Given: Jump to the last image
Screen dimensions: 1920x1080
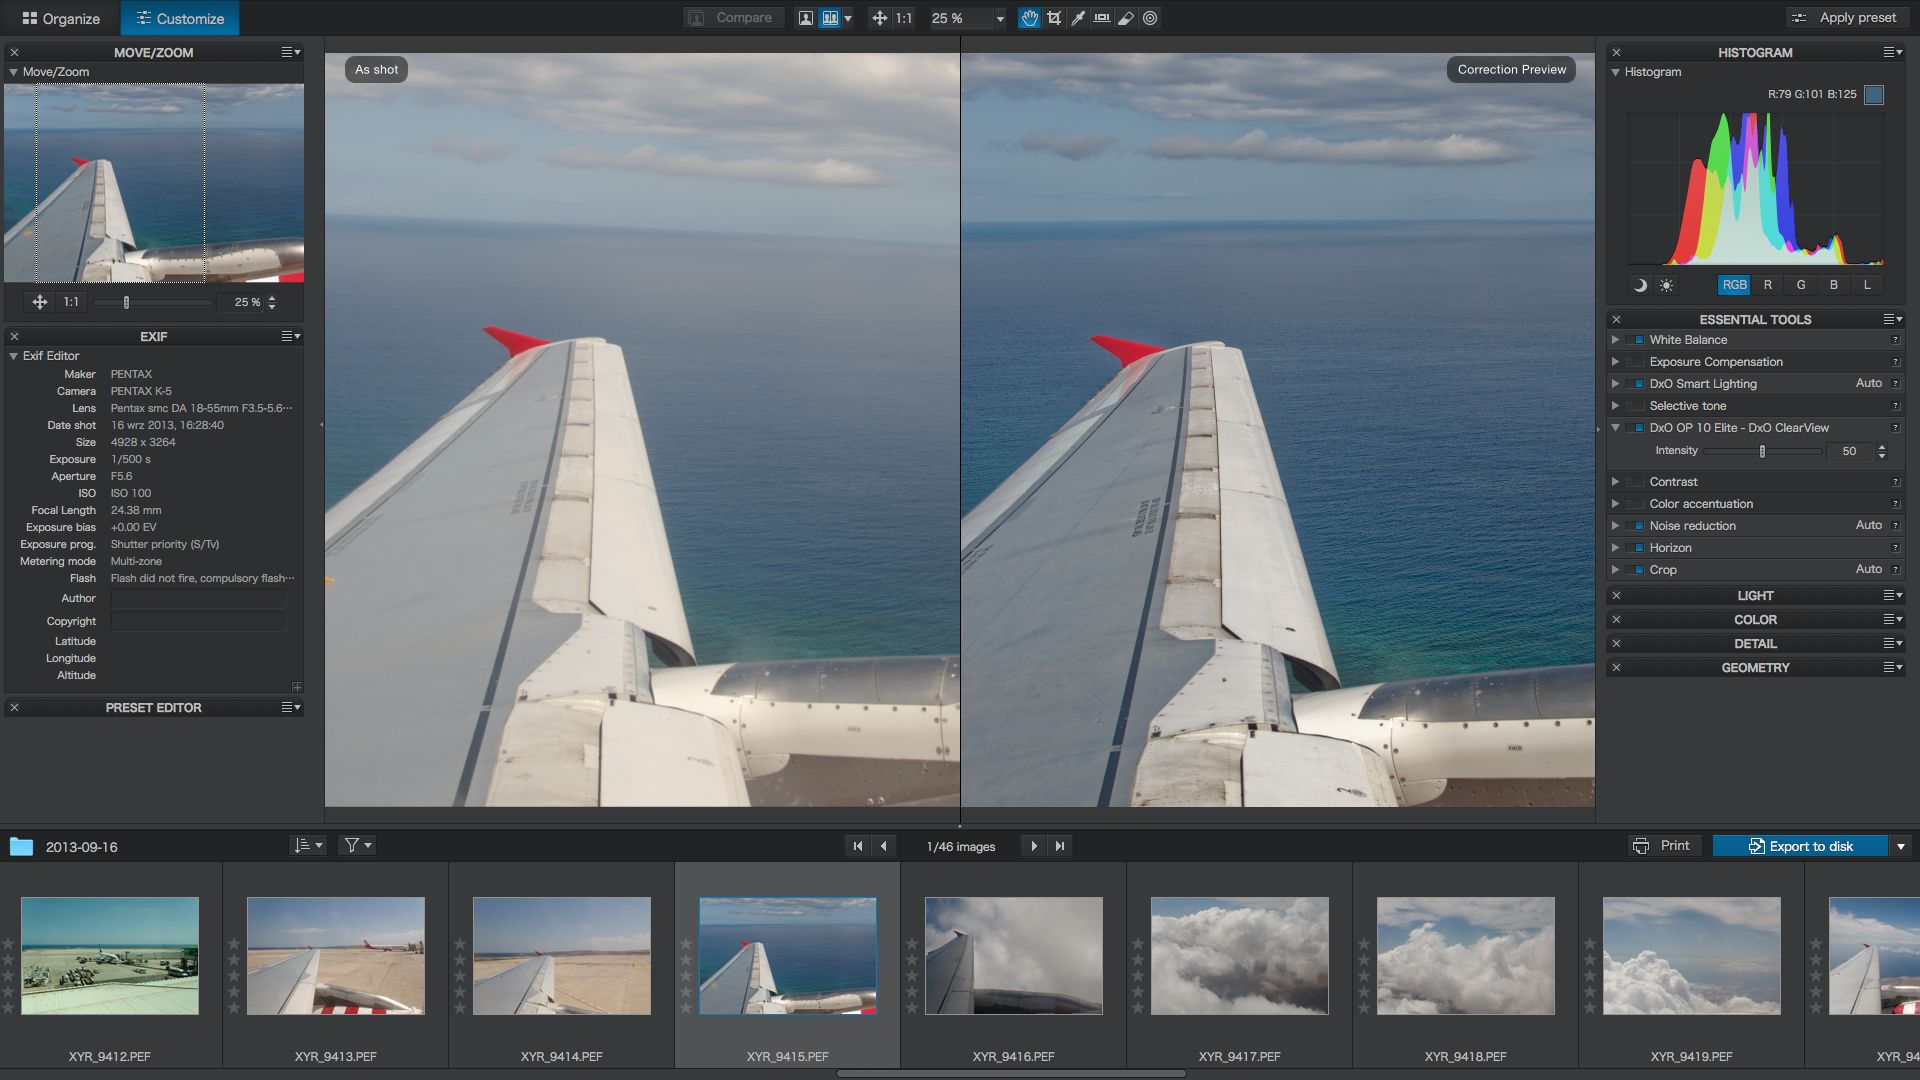Looking at the screenshot, I should pos(1060,846).
